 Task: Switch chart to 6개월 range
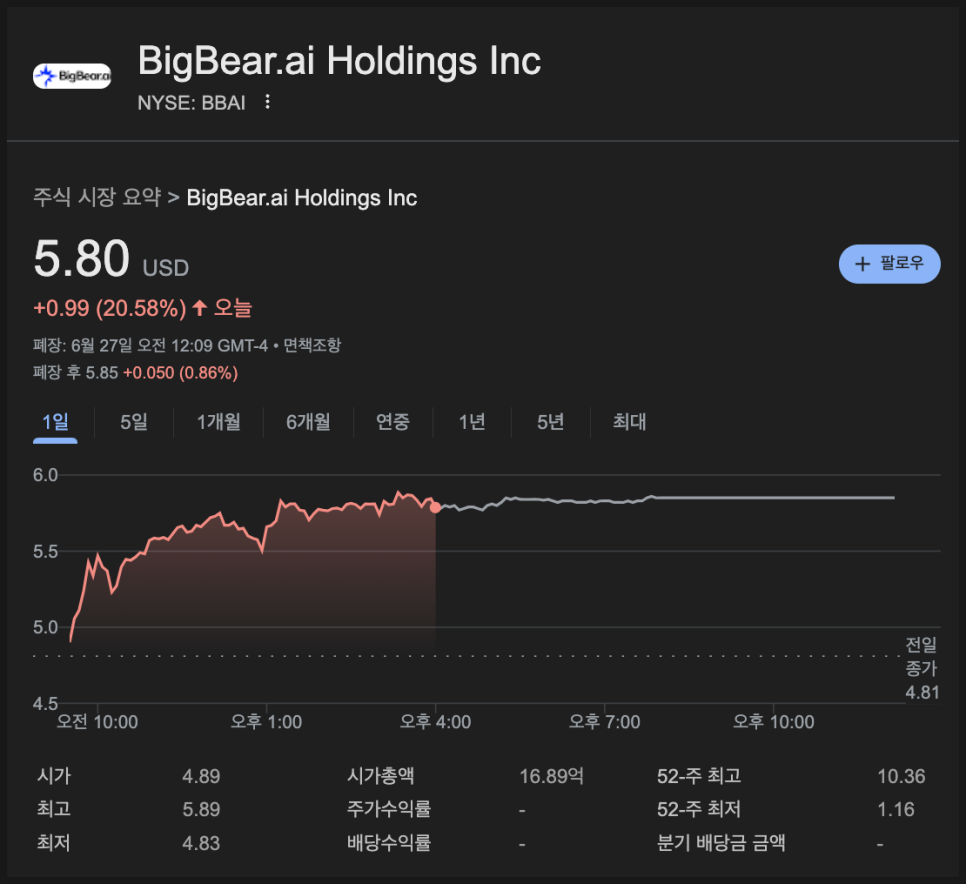click(x=308, y=422)
